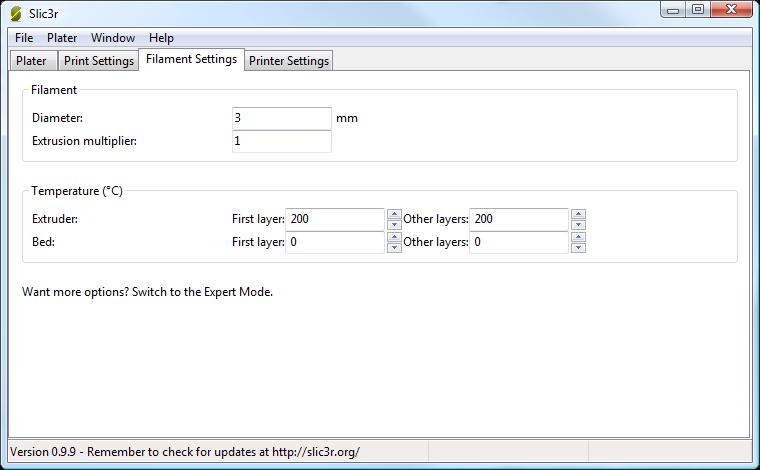760x470 pixels.
Task: Maximize the Slic3r window
Action: (697, 10)
